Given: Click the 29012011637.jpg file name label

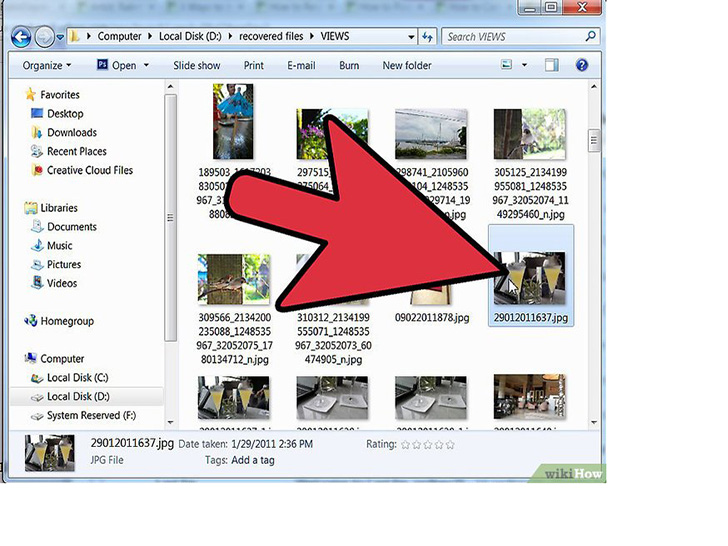Looking at the screenshot, I should tap(531, 318).
